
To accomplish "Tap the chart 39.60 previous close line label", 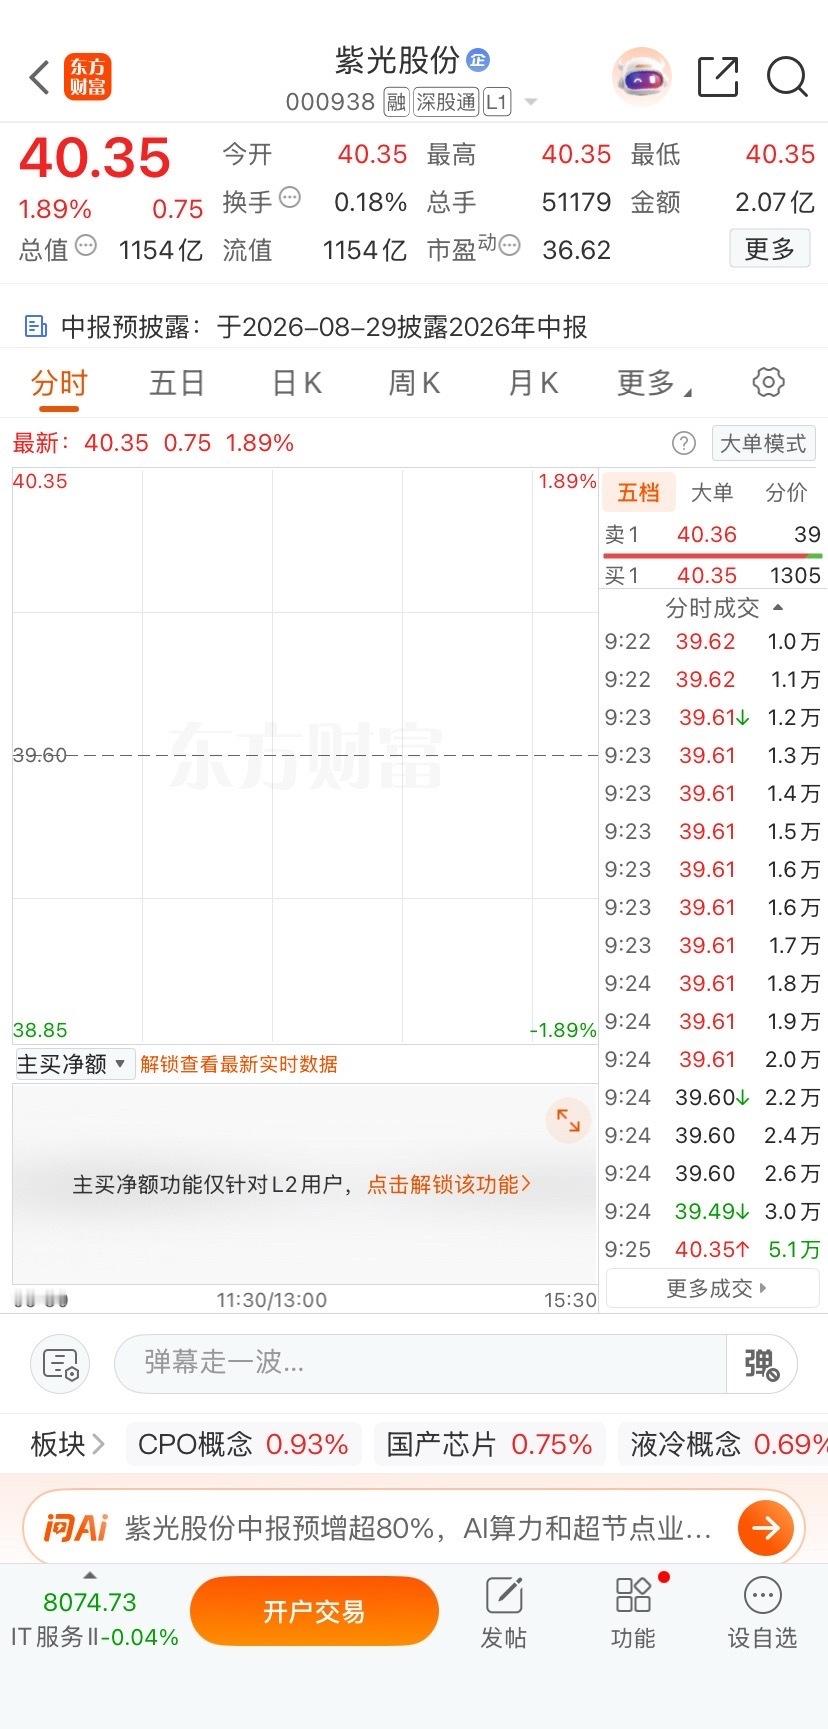I will (40, 755).
